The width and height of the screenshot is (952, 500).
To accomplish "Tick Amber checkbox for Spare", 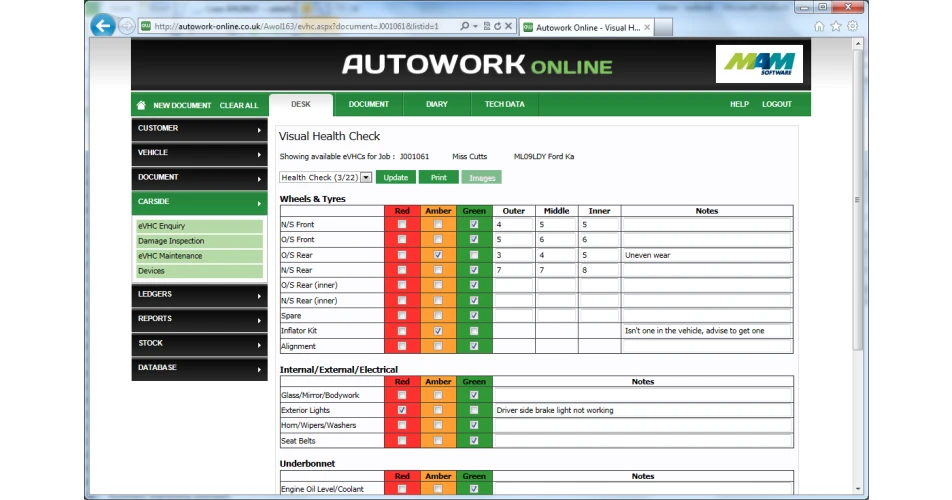I will [438, 316].
